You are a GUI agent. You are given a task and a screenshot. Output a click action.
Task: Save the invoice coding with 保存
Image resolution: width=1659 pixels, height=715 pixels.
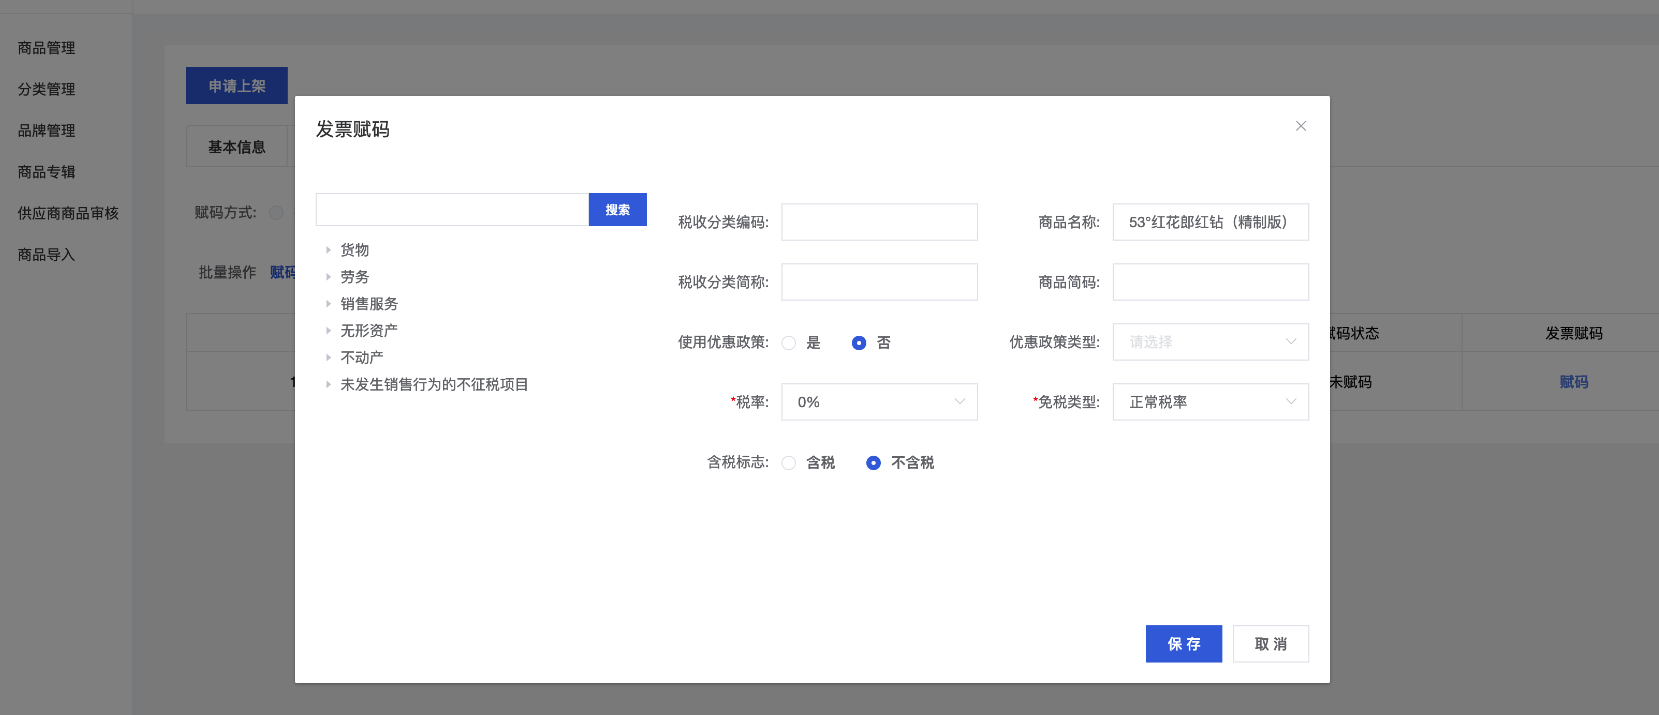pos(1183,644)
